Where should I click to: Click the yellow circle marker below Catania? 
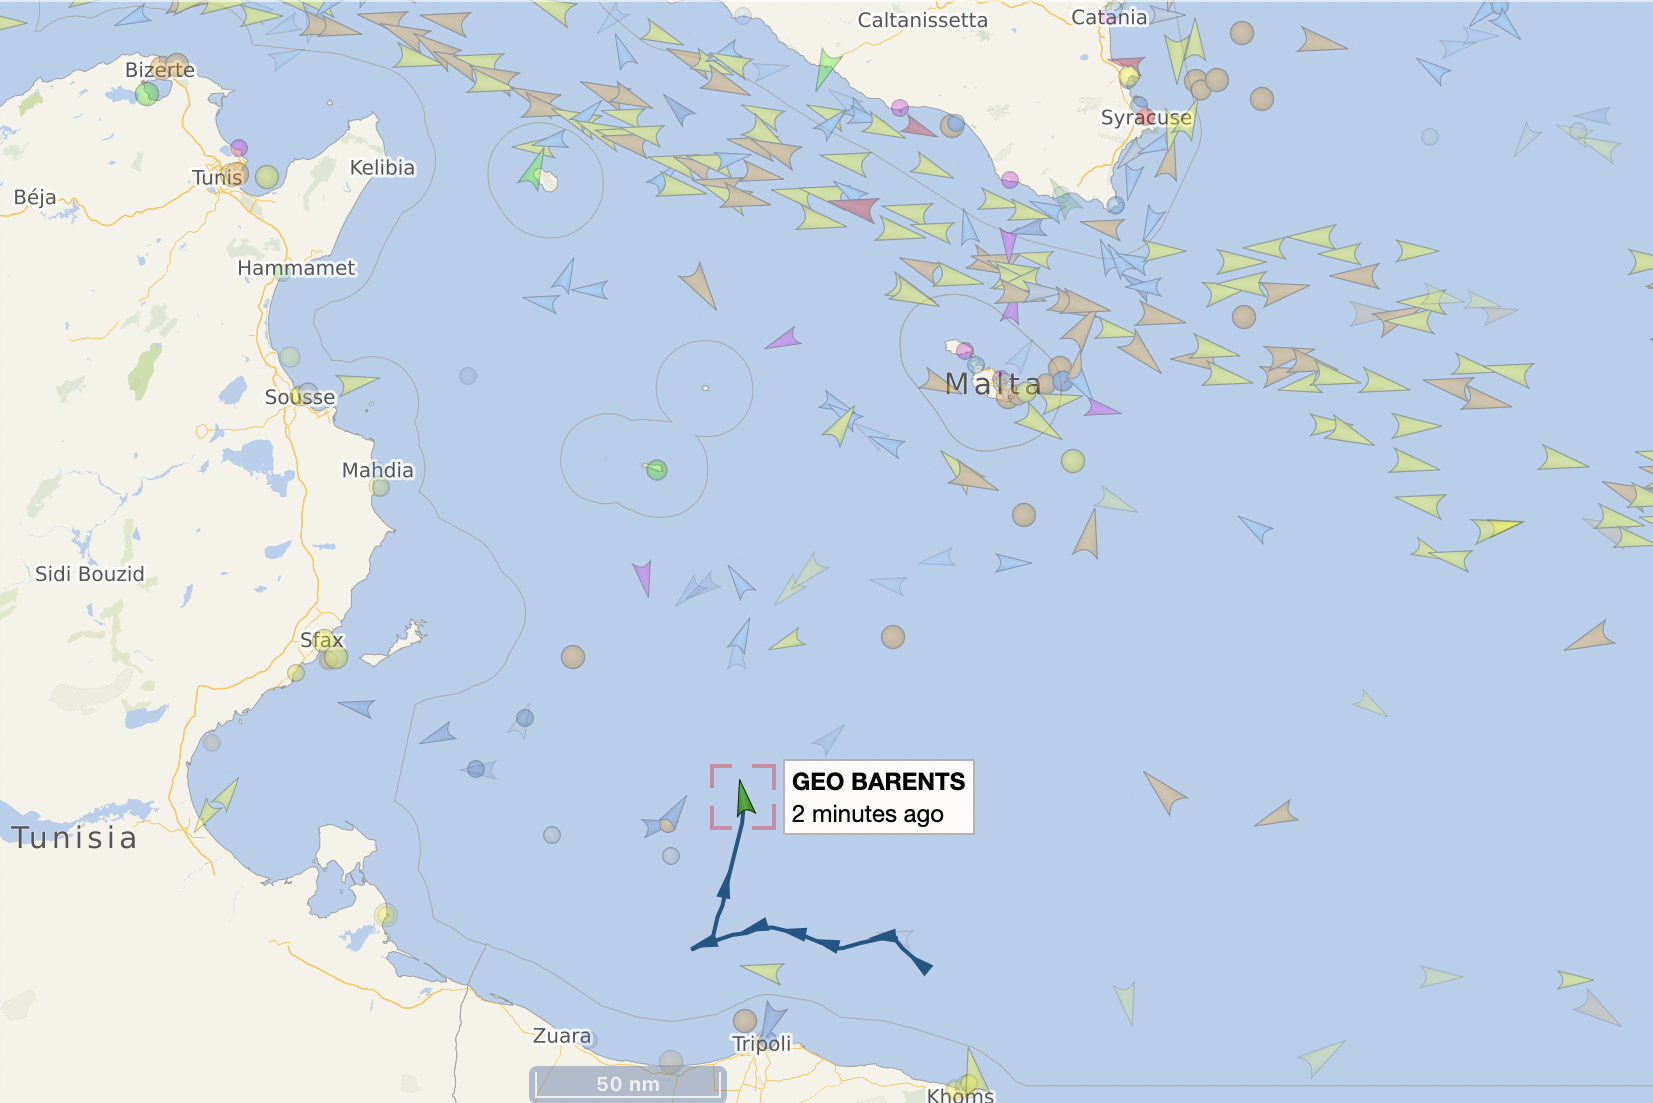click(x=1129, y=76)
